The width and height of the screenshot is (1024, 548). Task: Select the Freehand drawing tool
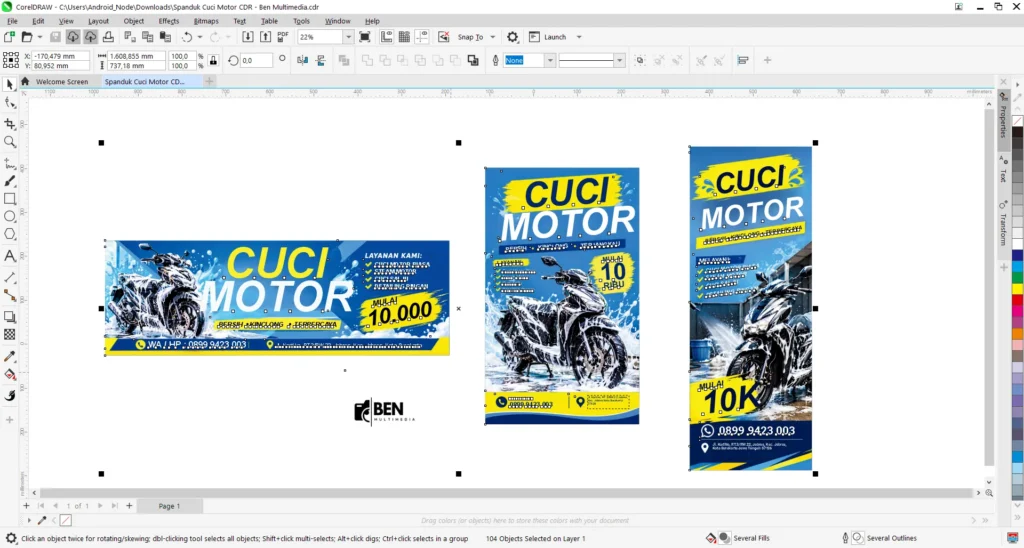(10, 163)
